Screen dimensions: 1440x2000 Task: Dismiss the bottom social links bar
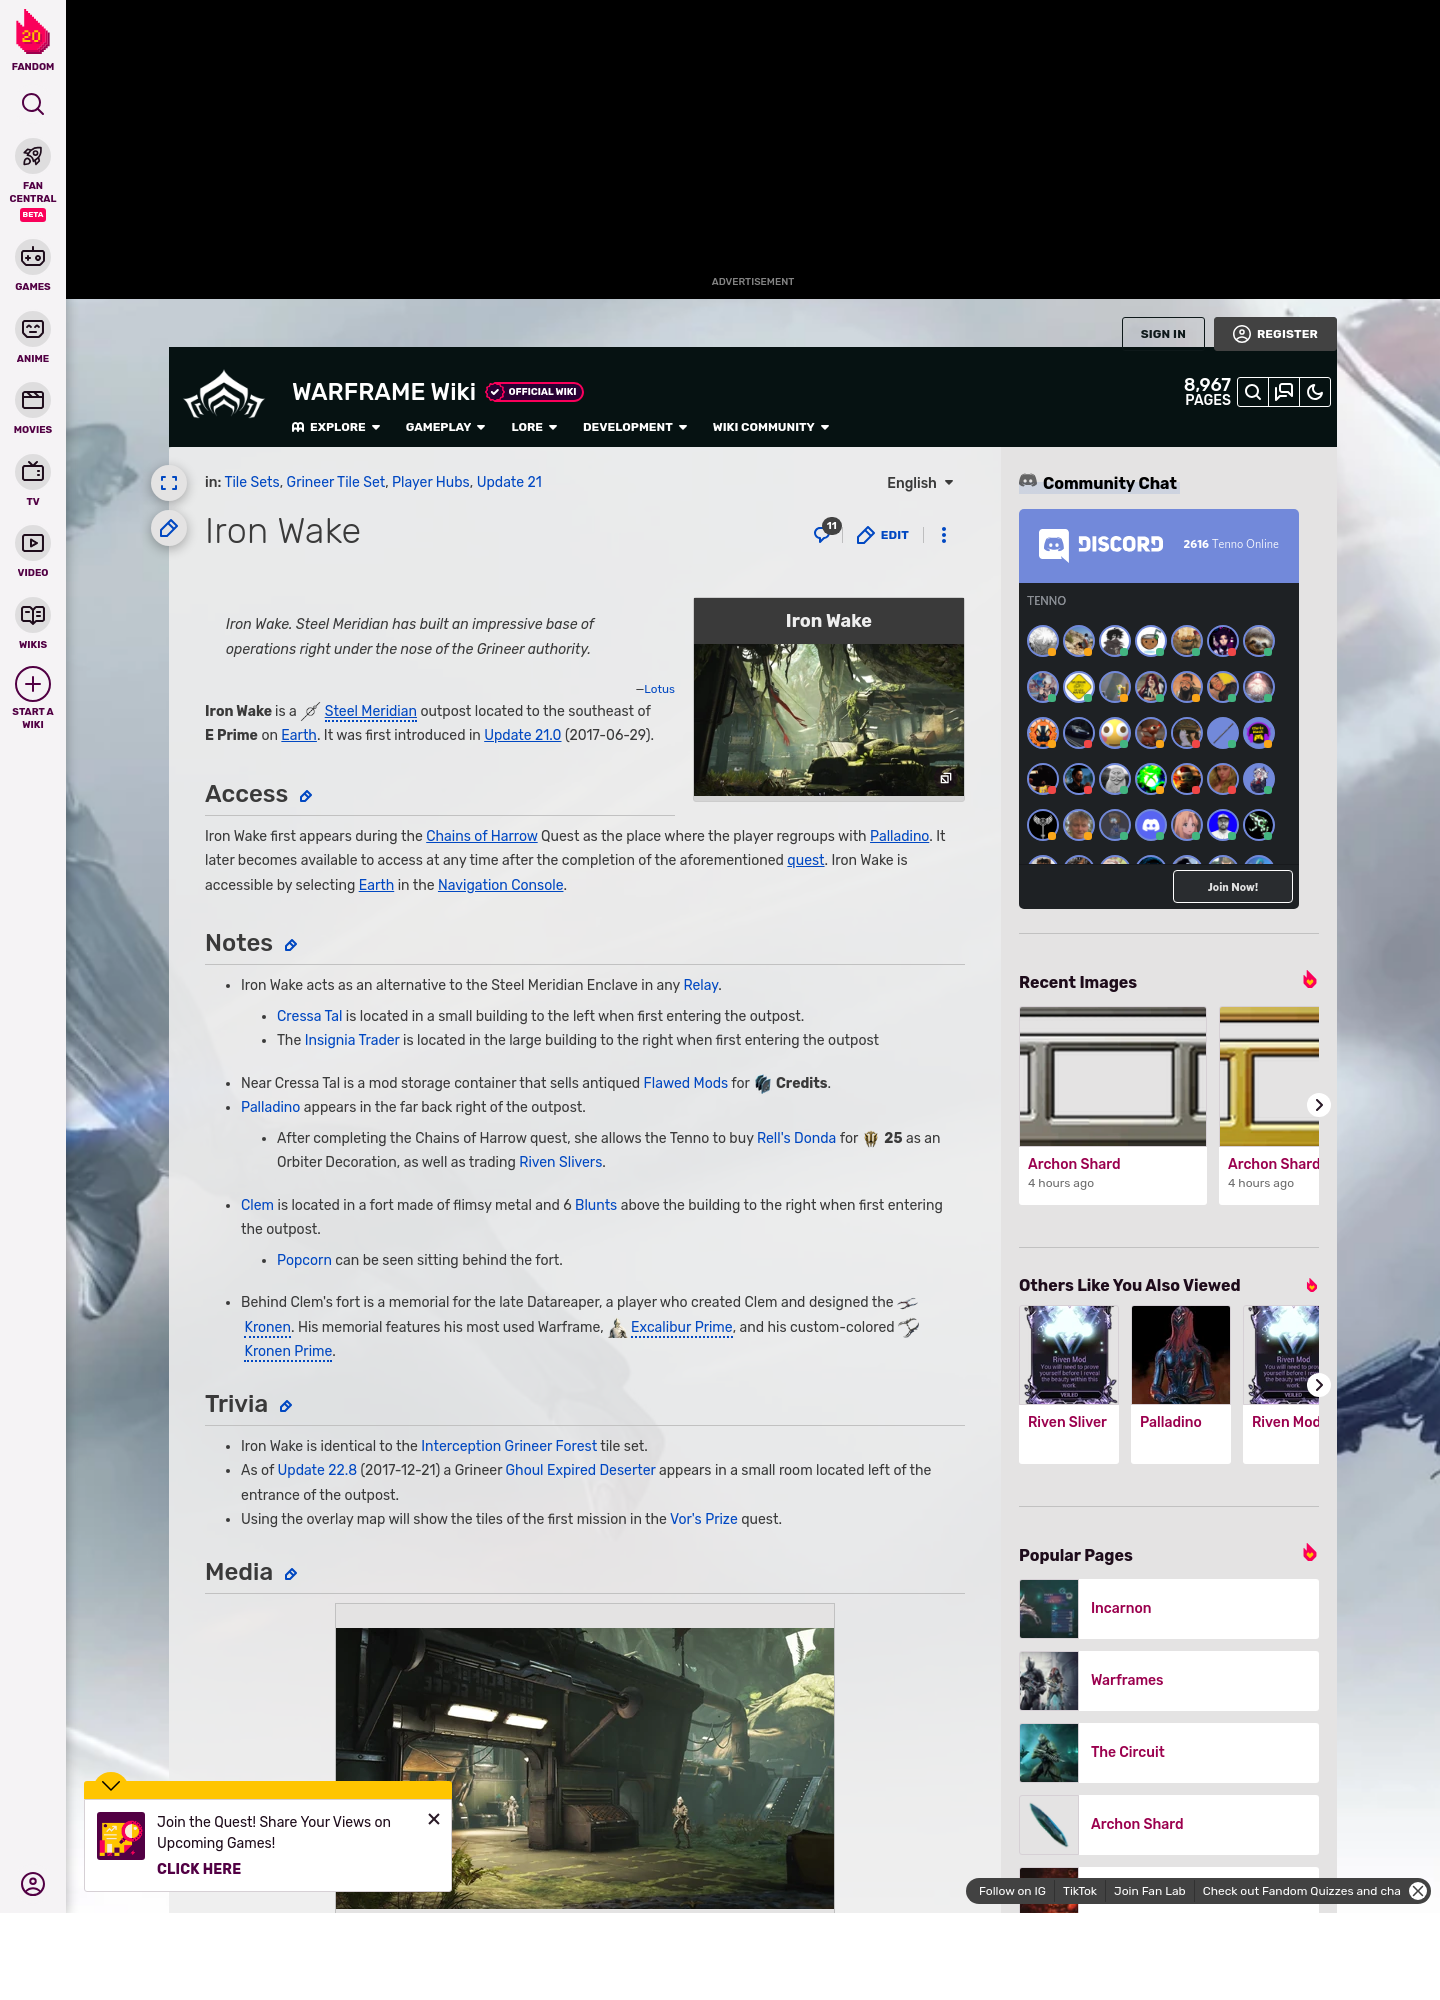point(1418,1891)
